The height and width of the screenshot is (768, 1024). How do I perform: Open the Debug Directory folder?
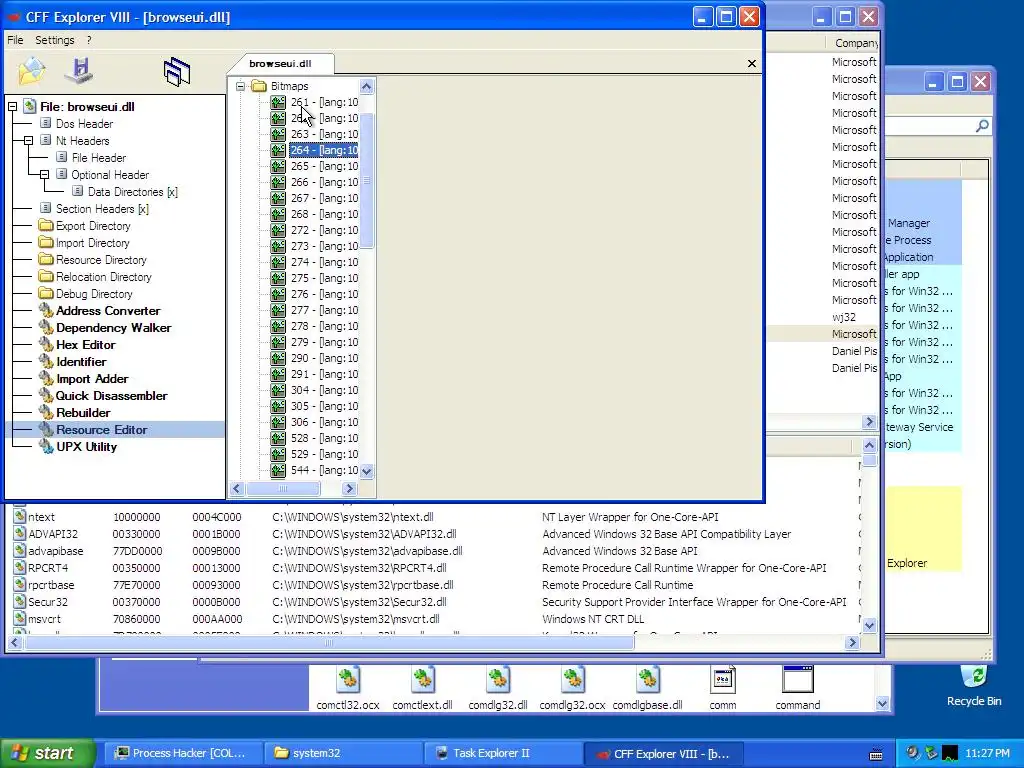93,294
